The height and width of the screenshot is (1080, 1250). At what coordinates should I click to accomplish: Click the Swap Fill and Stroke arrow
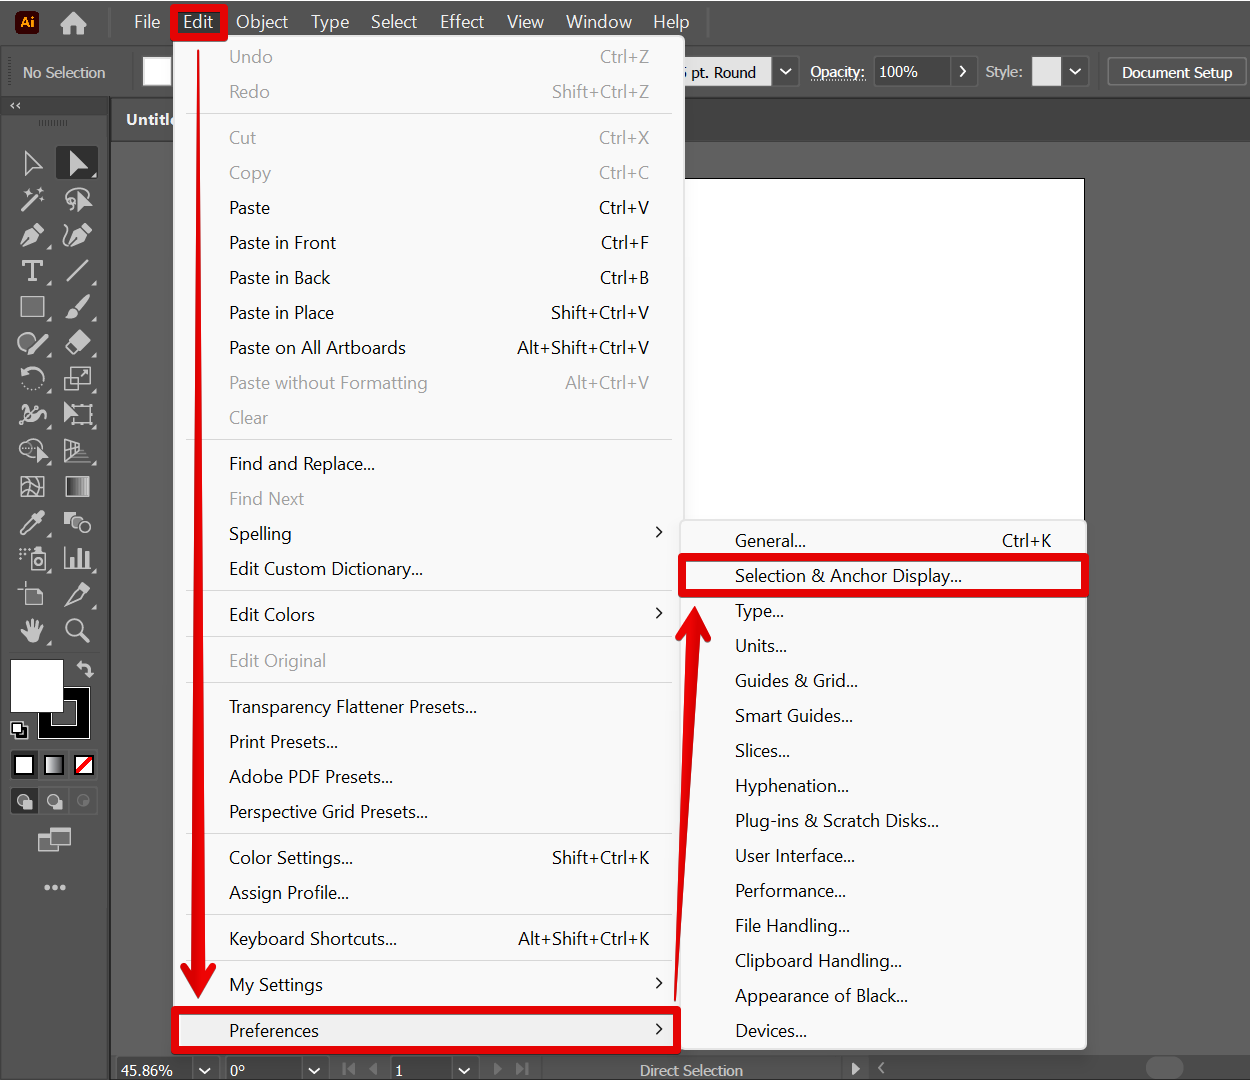85,669
